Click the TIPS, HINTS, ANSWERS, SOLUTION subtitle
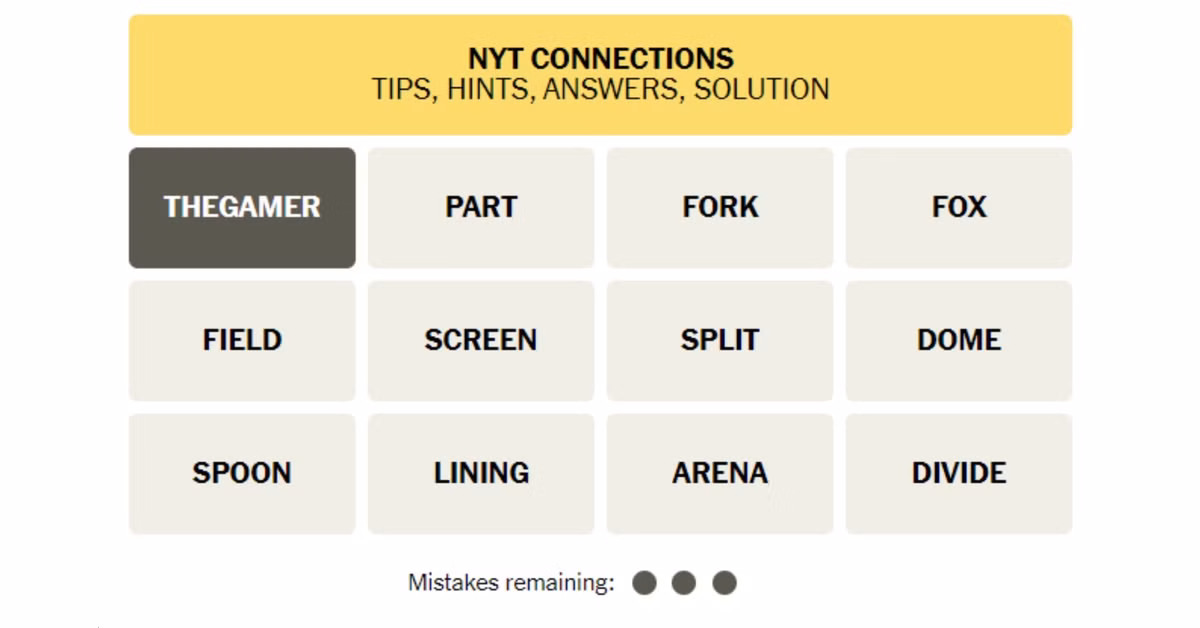 (x=600, y=90)
